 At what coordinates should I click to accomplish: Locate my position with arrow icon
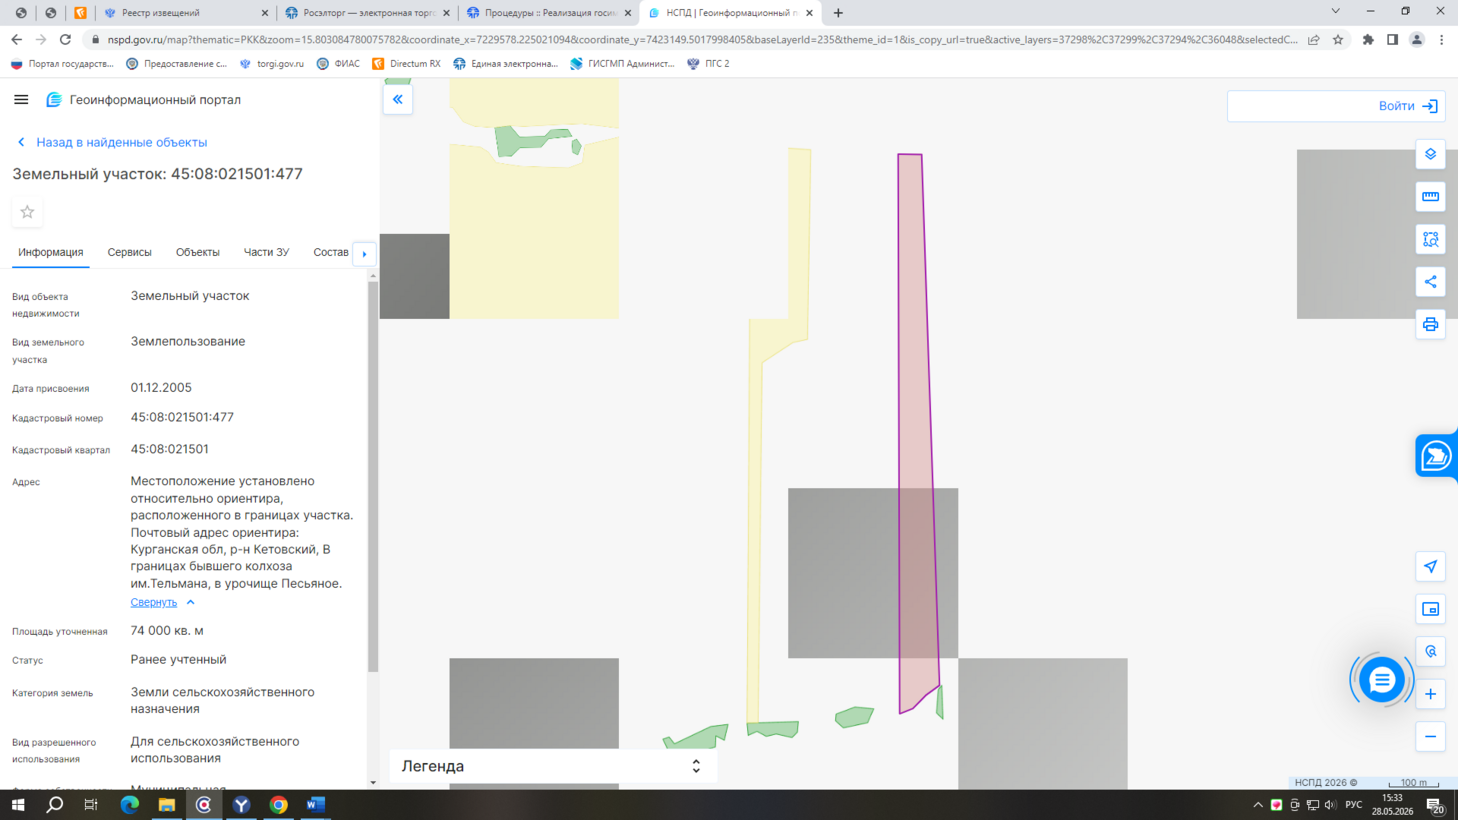click(x=1430, y=567)
